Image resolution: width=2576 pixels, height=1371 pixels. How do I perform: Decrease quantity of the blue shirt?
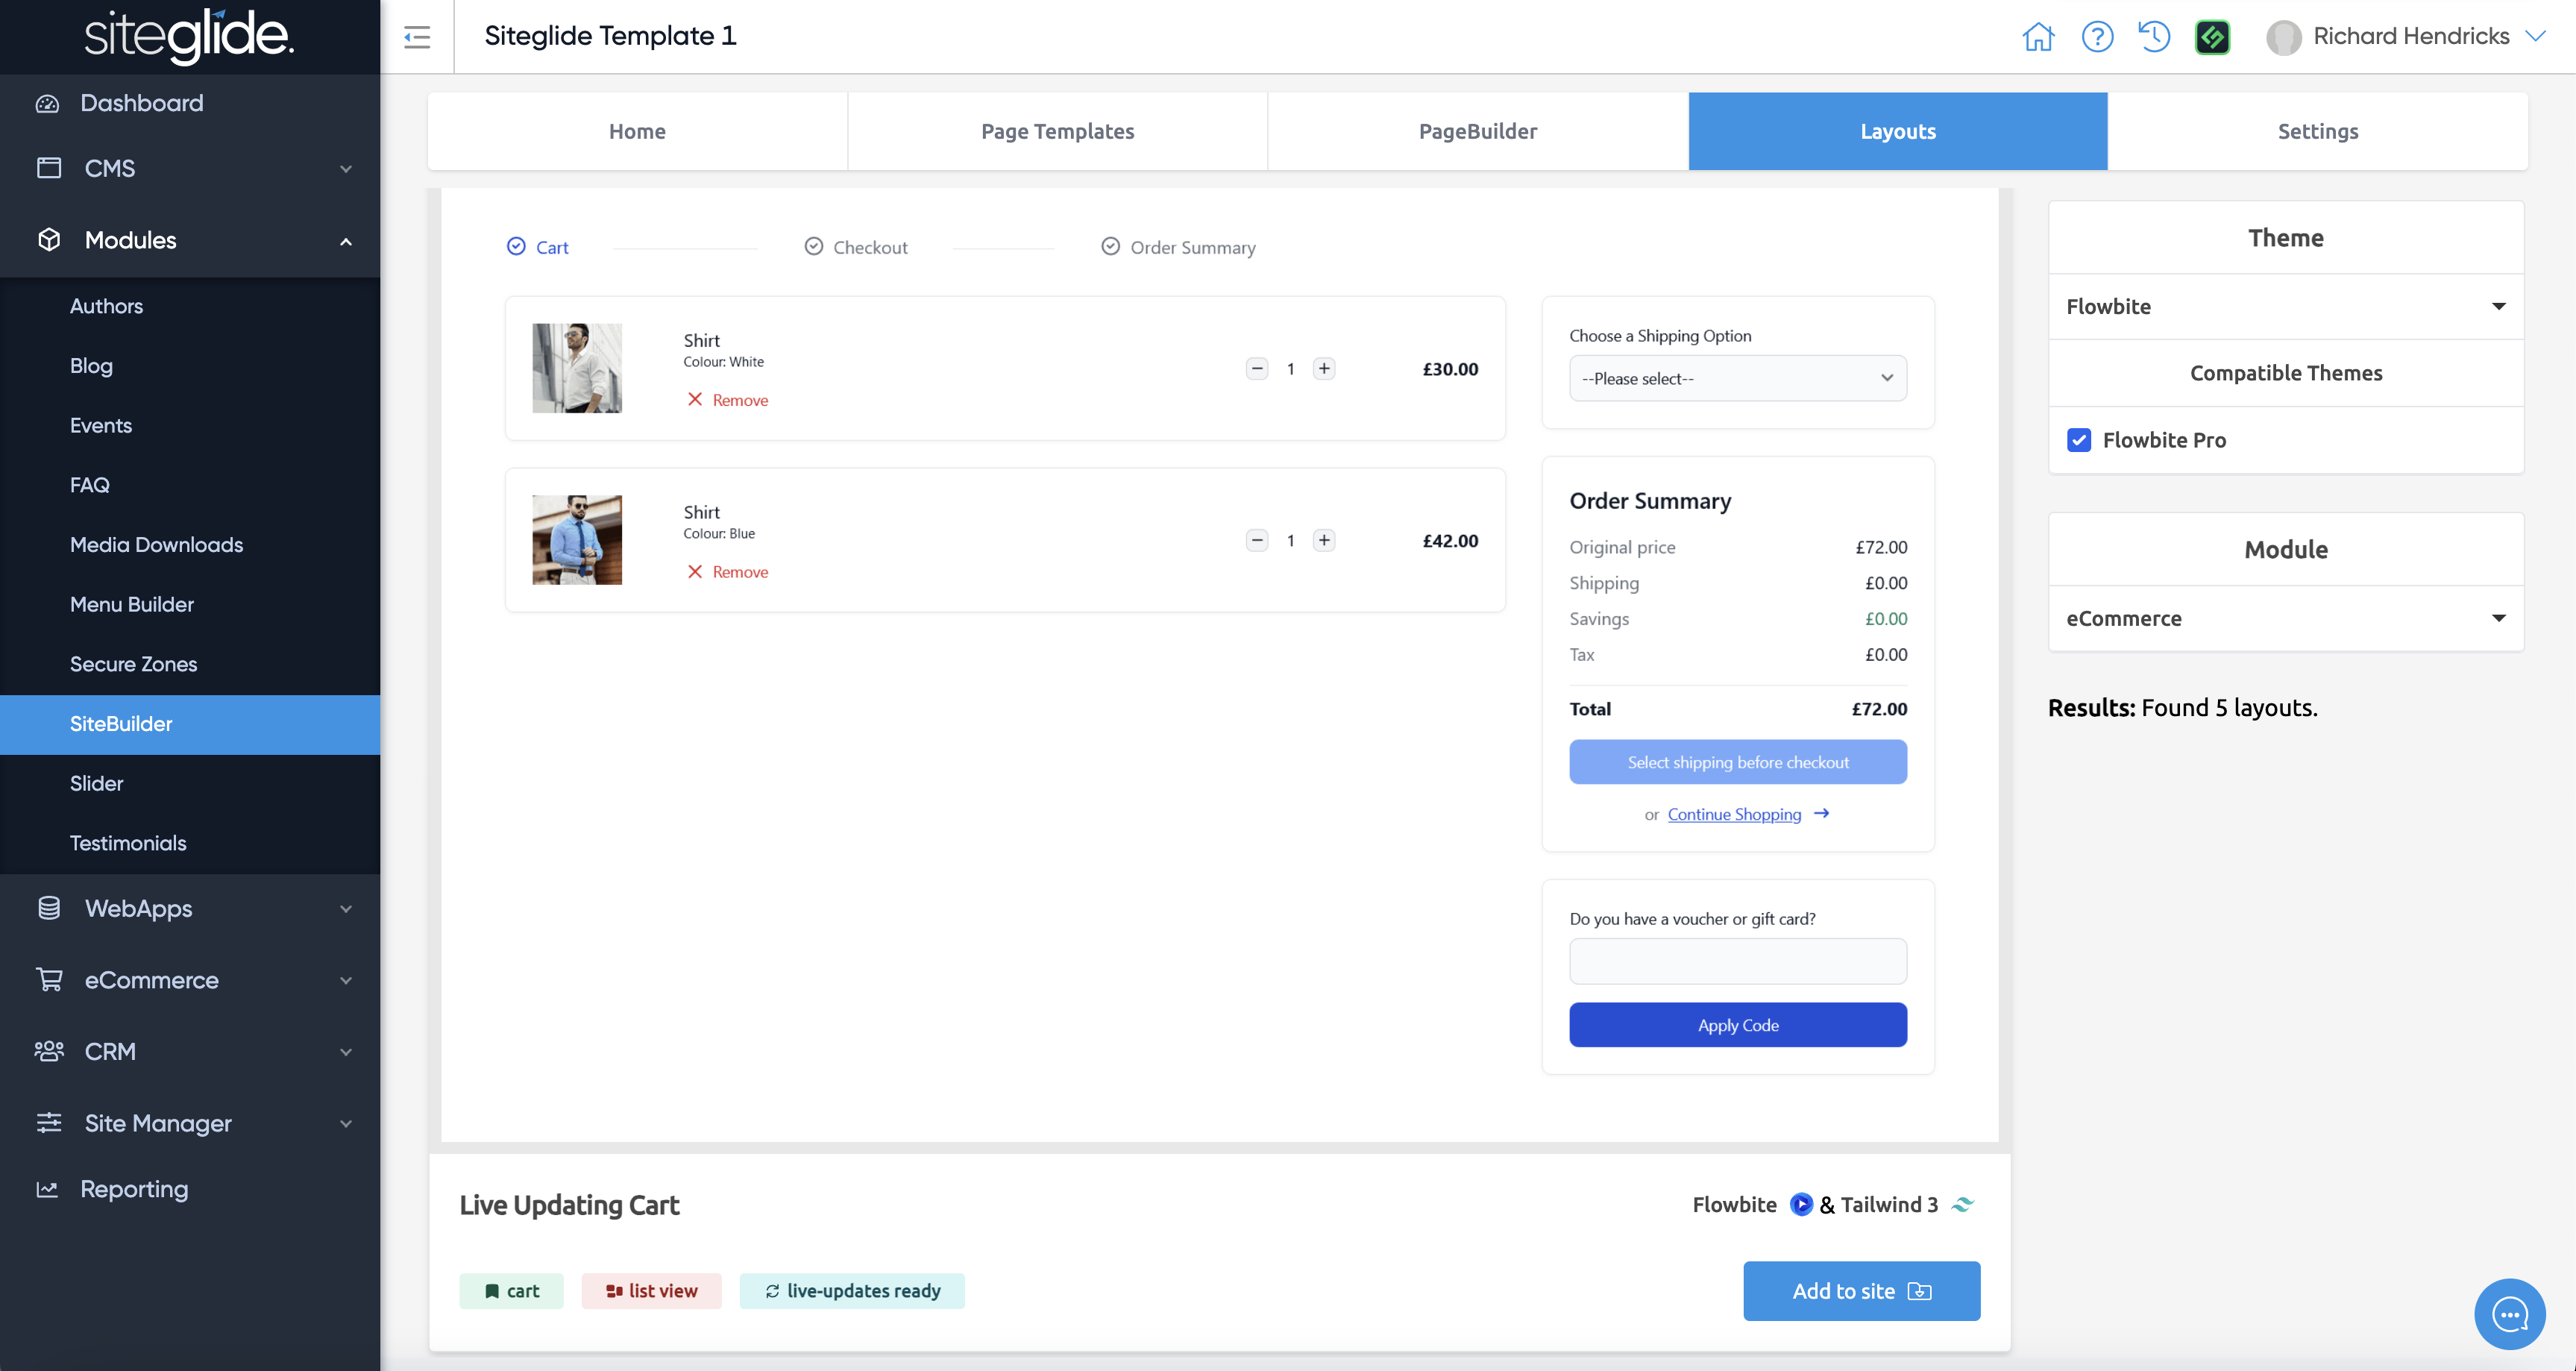coord(1257,541)
